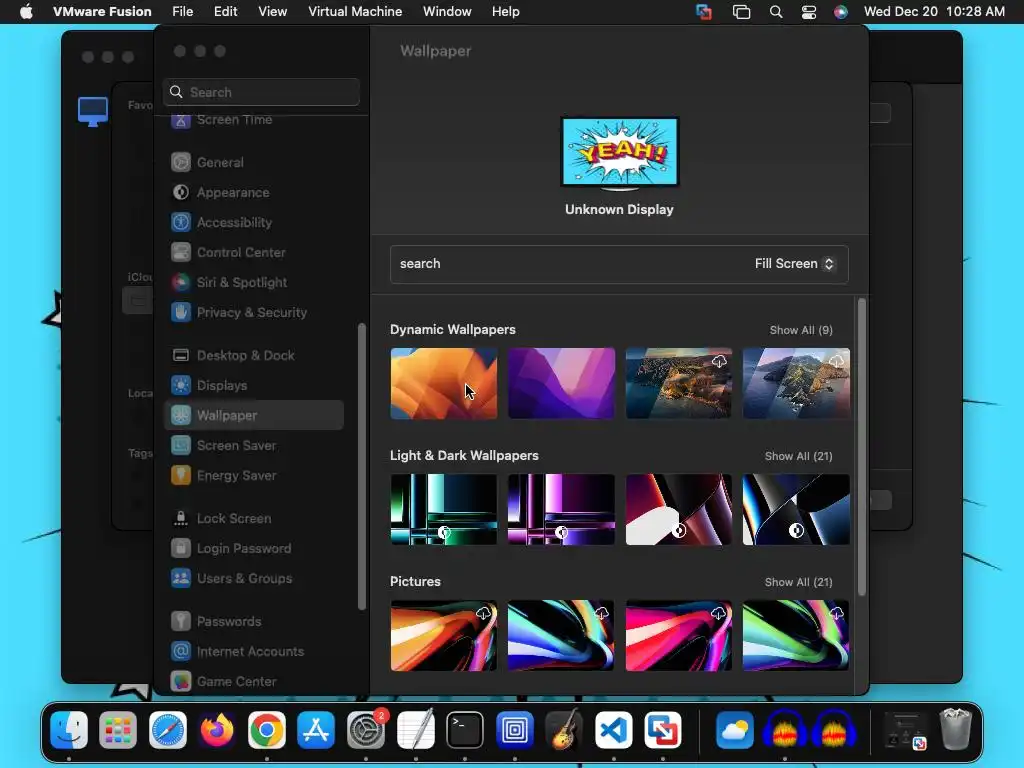1024x768 pixels.
Task: Select the purple grid Light & Dark wallpaper
Action: coord(562,509)
